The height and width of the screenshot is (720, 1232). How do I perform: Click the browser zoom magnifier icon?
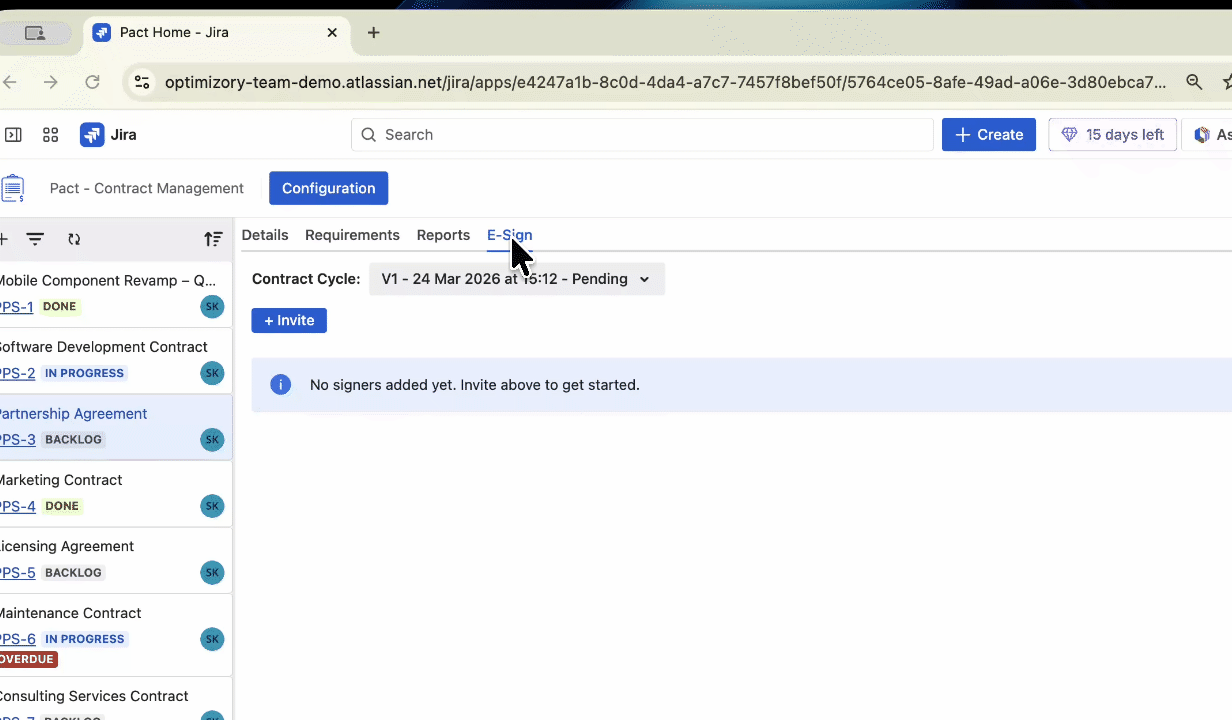point(1193,82)
